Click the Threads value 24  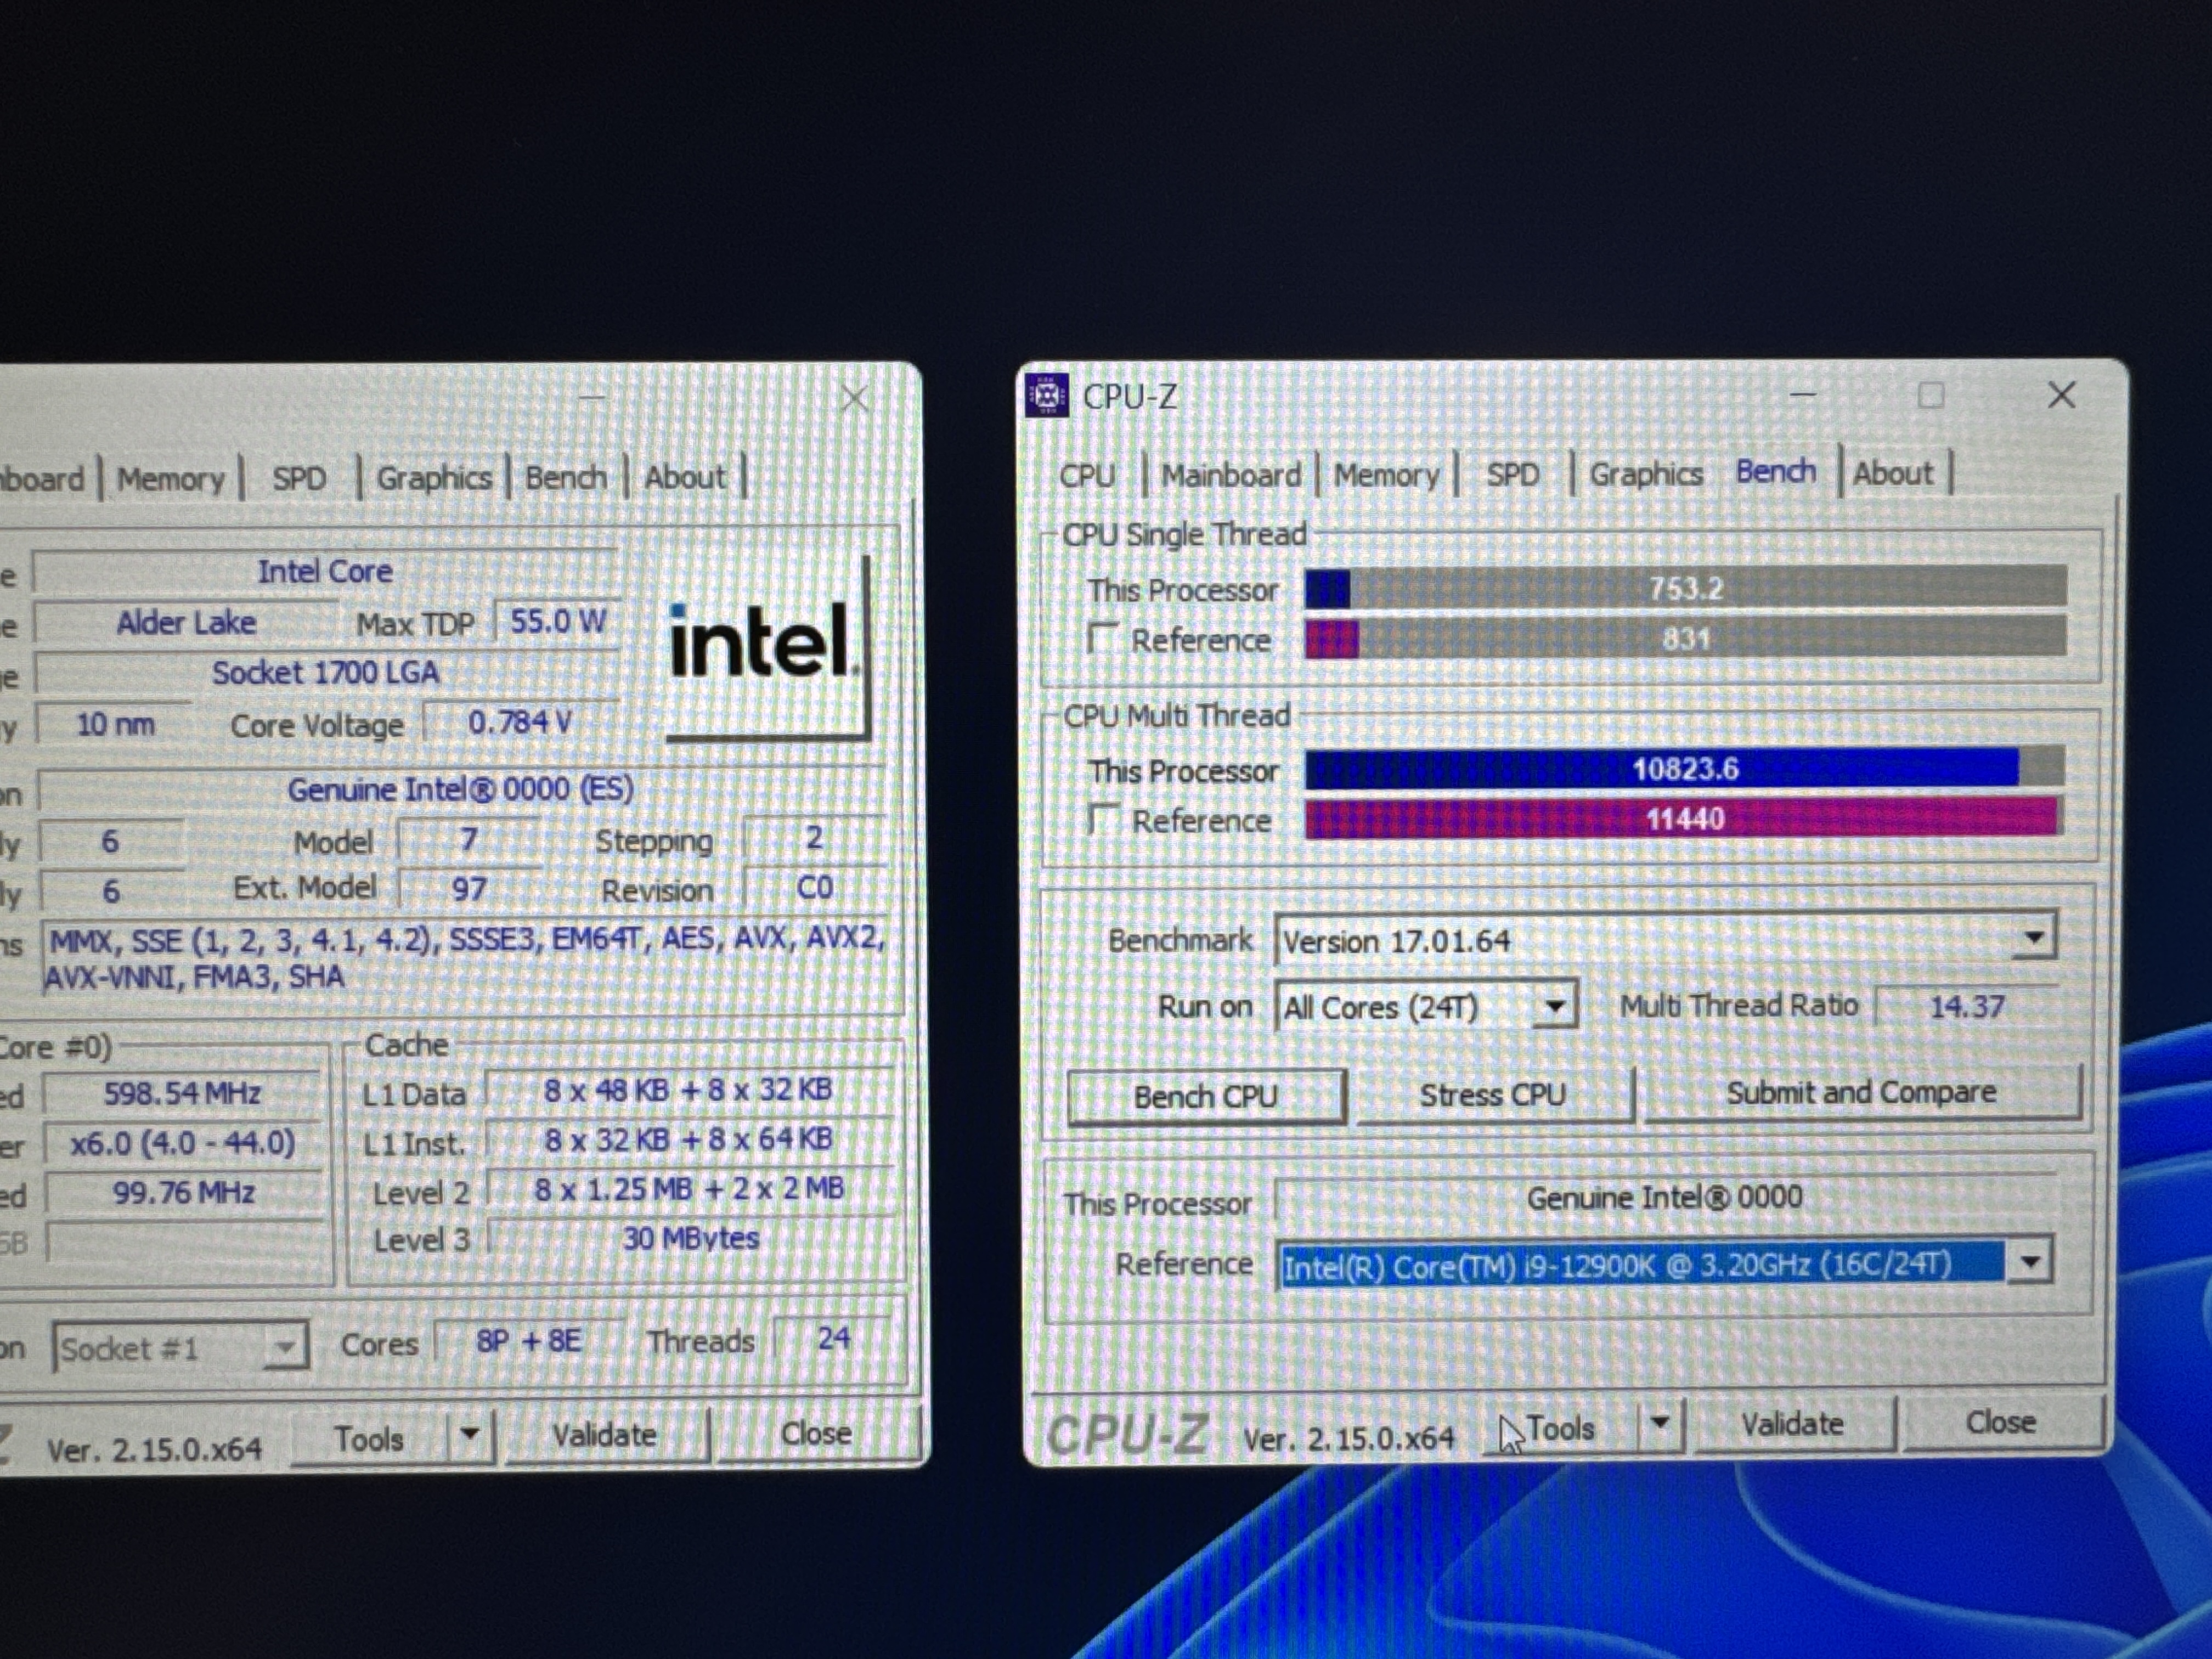point(834,1338)
